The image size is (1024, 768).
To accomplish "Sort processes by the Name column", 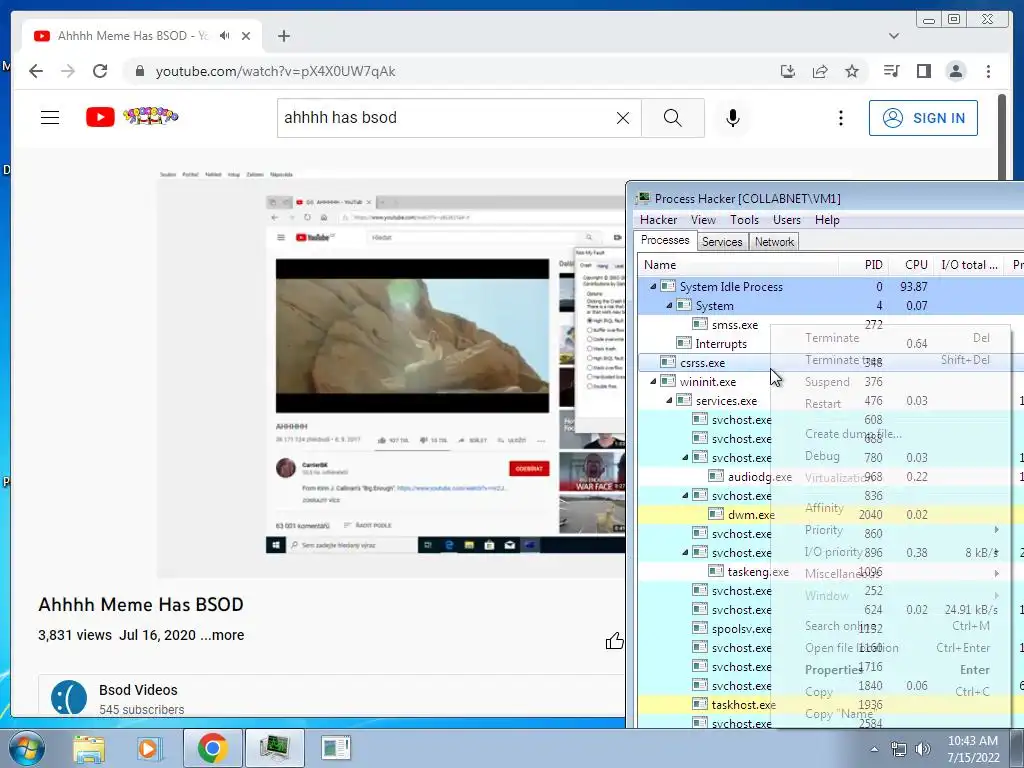I will click(x=738, y=264).
